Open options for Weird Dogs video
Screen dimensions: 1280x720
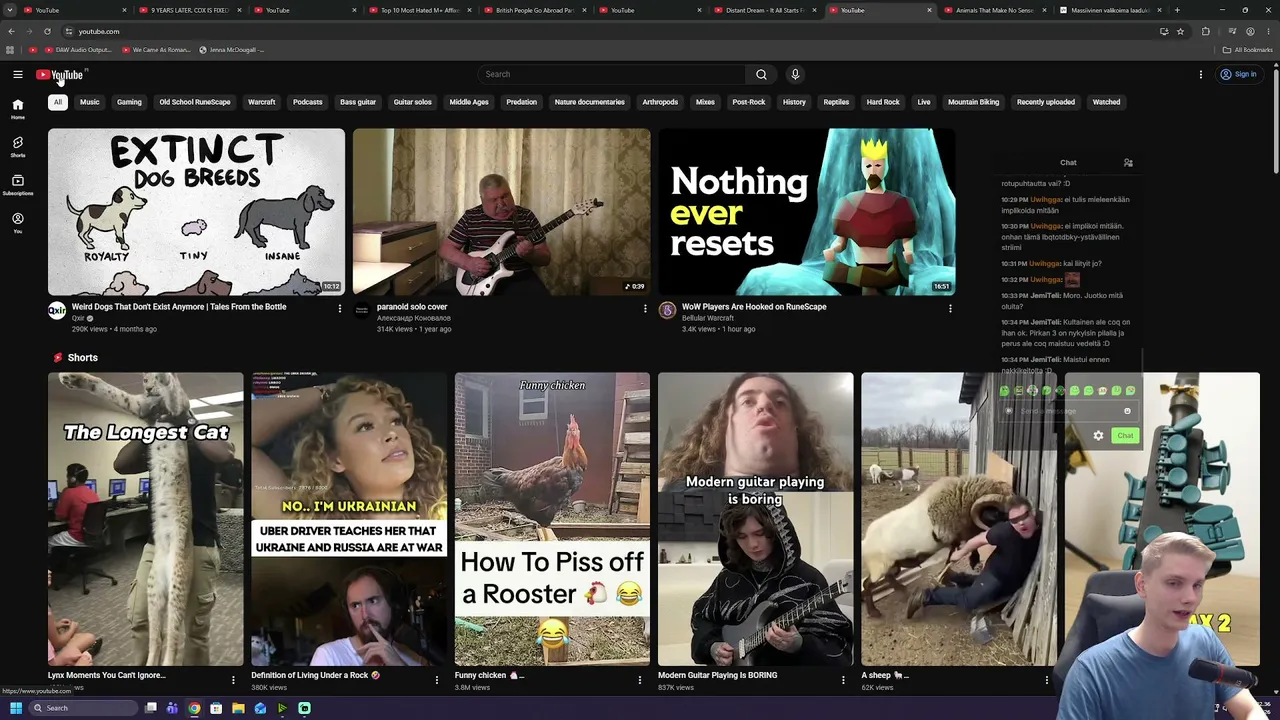point(339,308)
